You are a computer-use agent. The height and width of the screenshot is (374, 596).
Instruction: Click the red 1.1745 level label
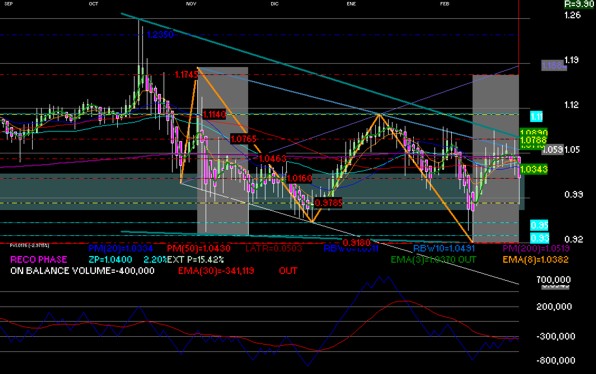pos(186,75)
